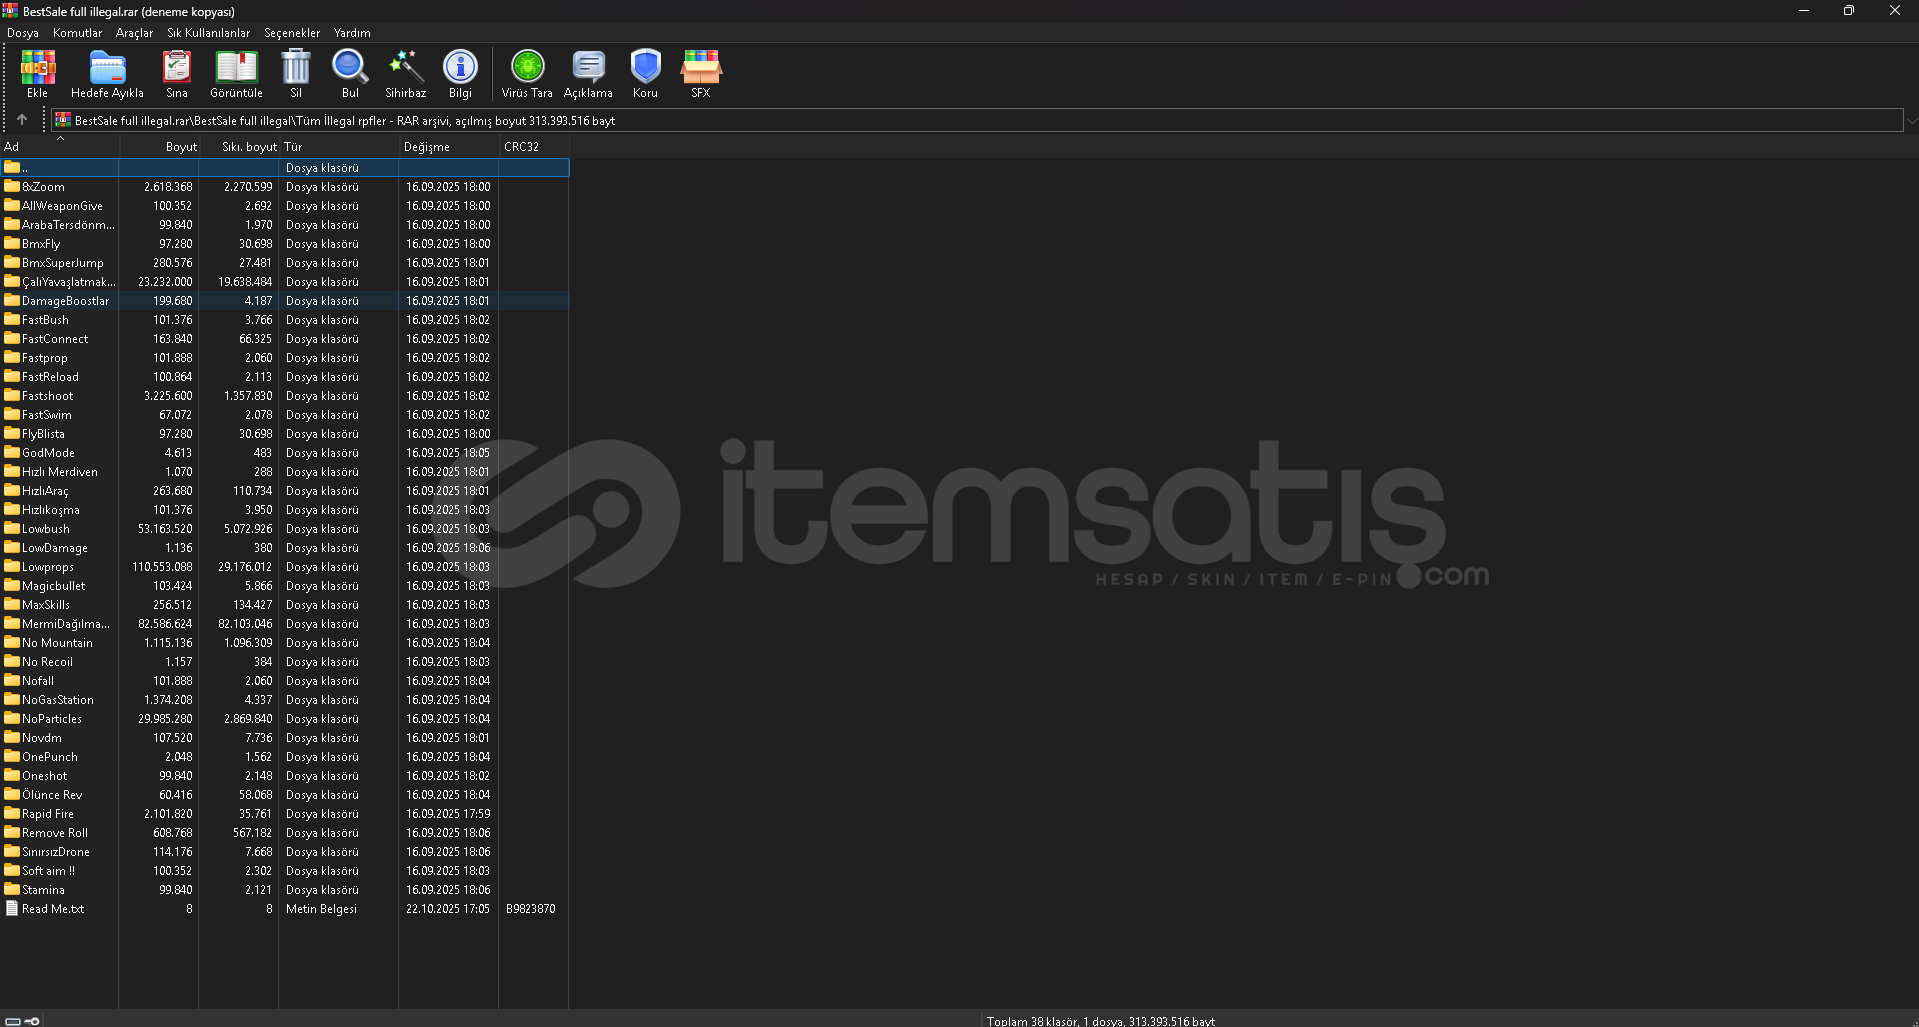Screen dimensions: 1919x1027
Task: Select the Read Me.txt file icon
Action: (12, 909)
